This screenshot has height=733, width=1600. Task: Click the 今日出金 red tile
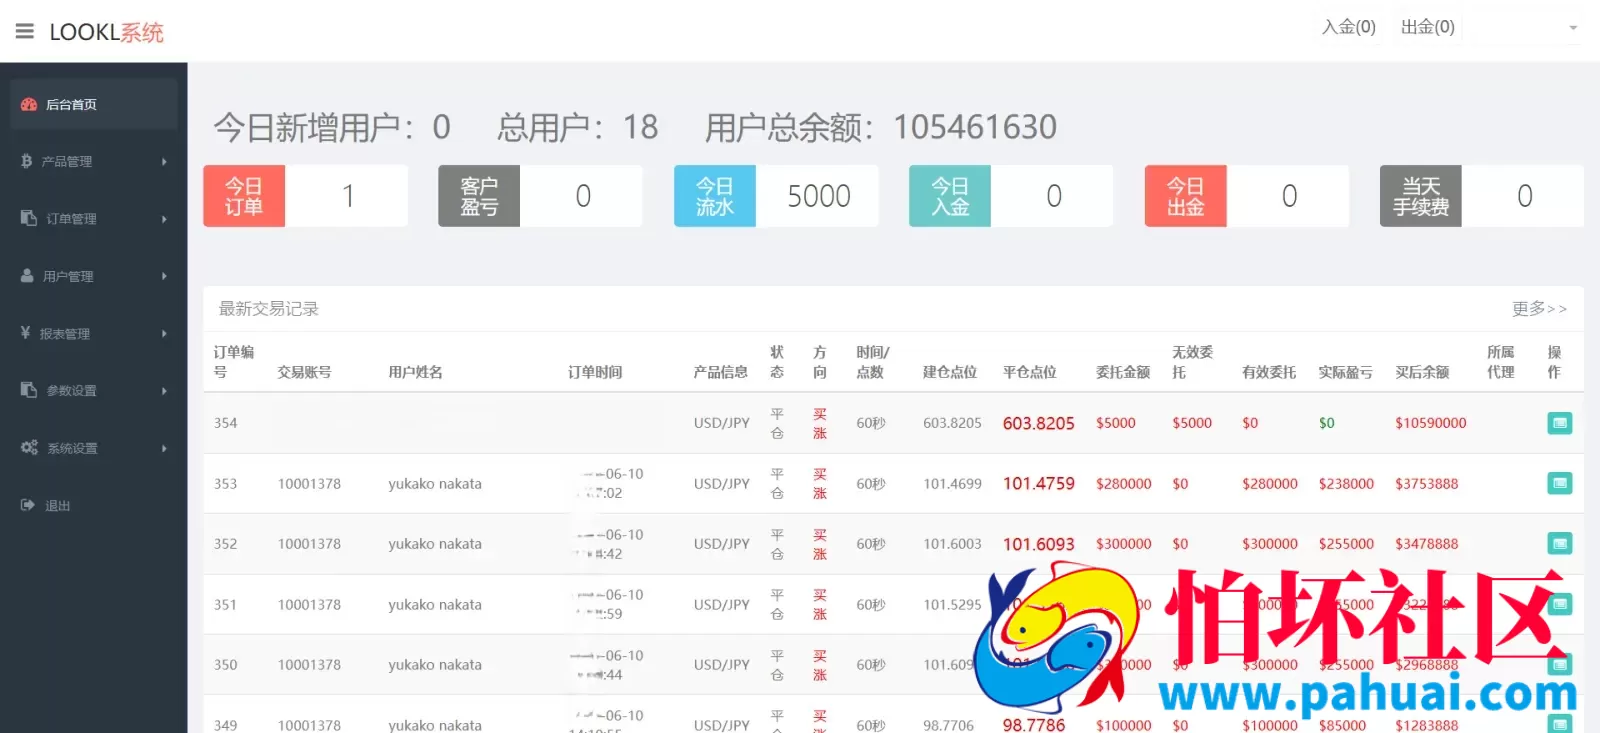[x=1186, y=196]
